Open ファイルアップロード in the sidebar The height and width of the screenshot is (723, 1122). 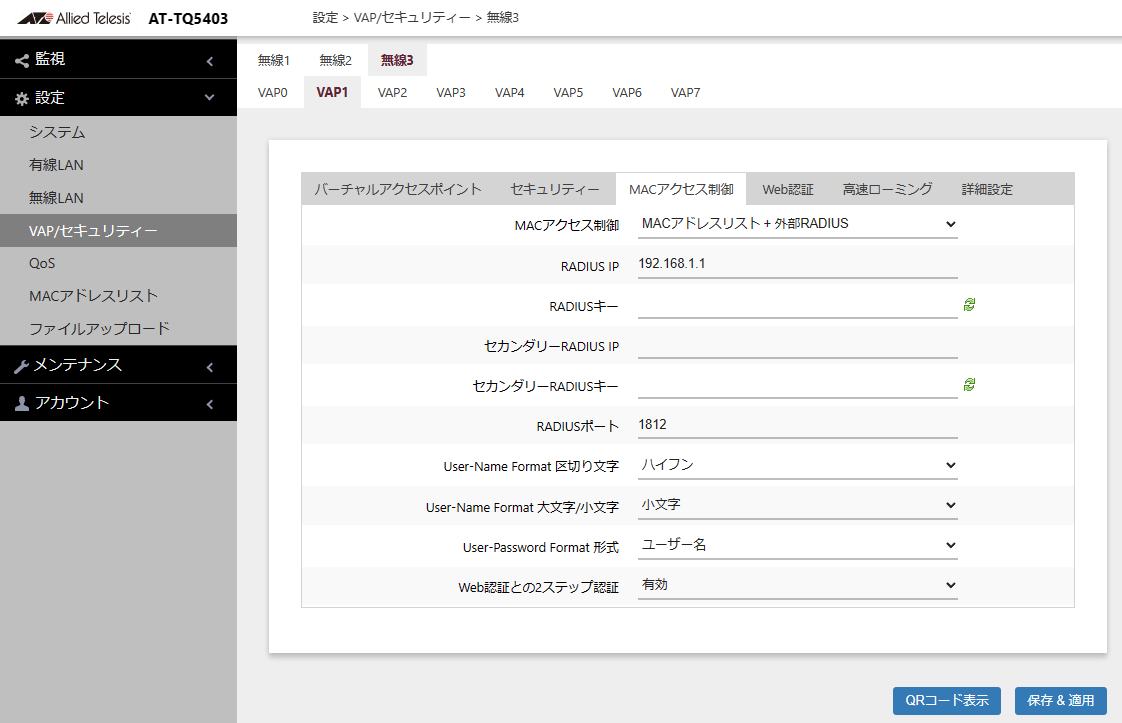[x=118, y=329]
